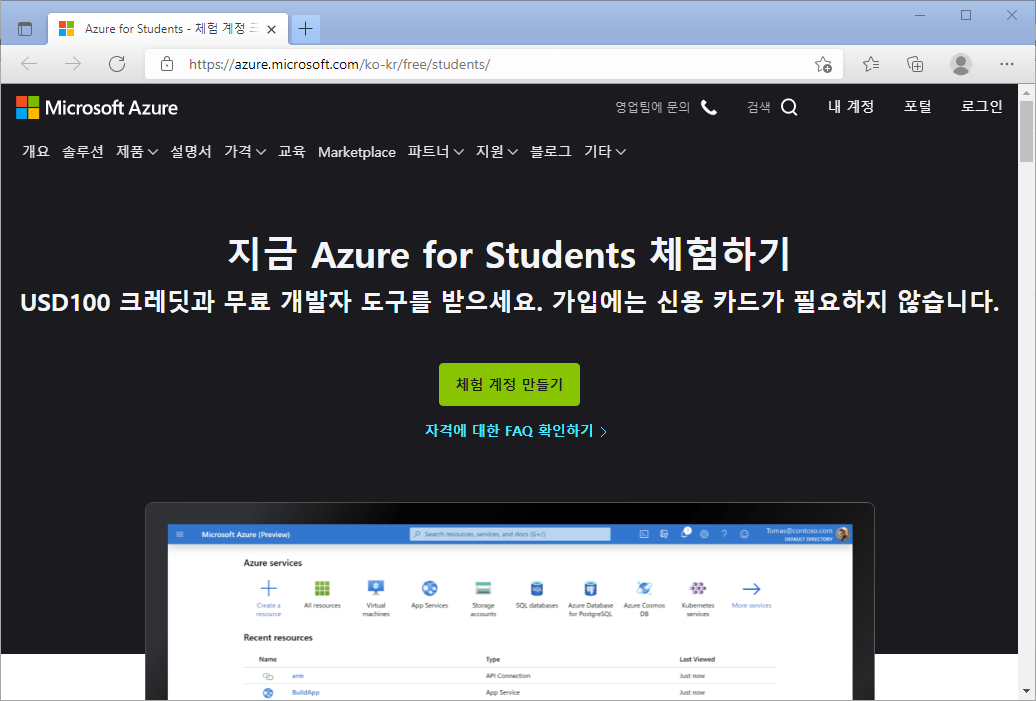Open 자격에 대한 FAQ 확인하기 link

515,431
